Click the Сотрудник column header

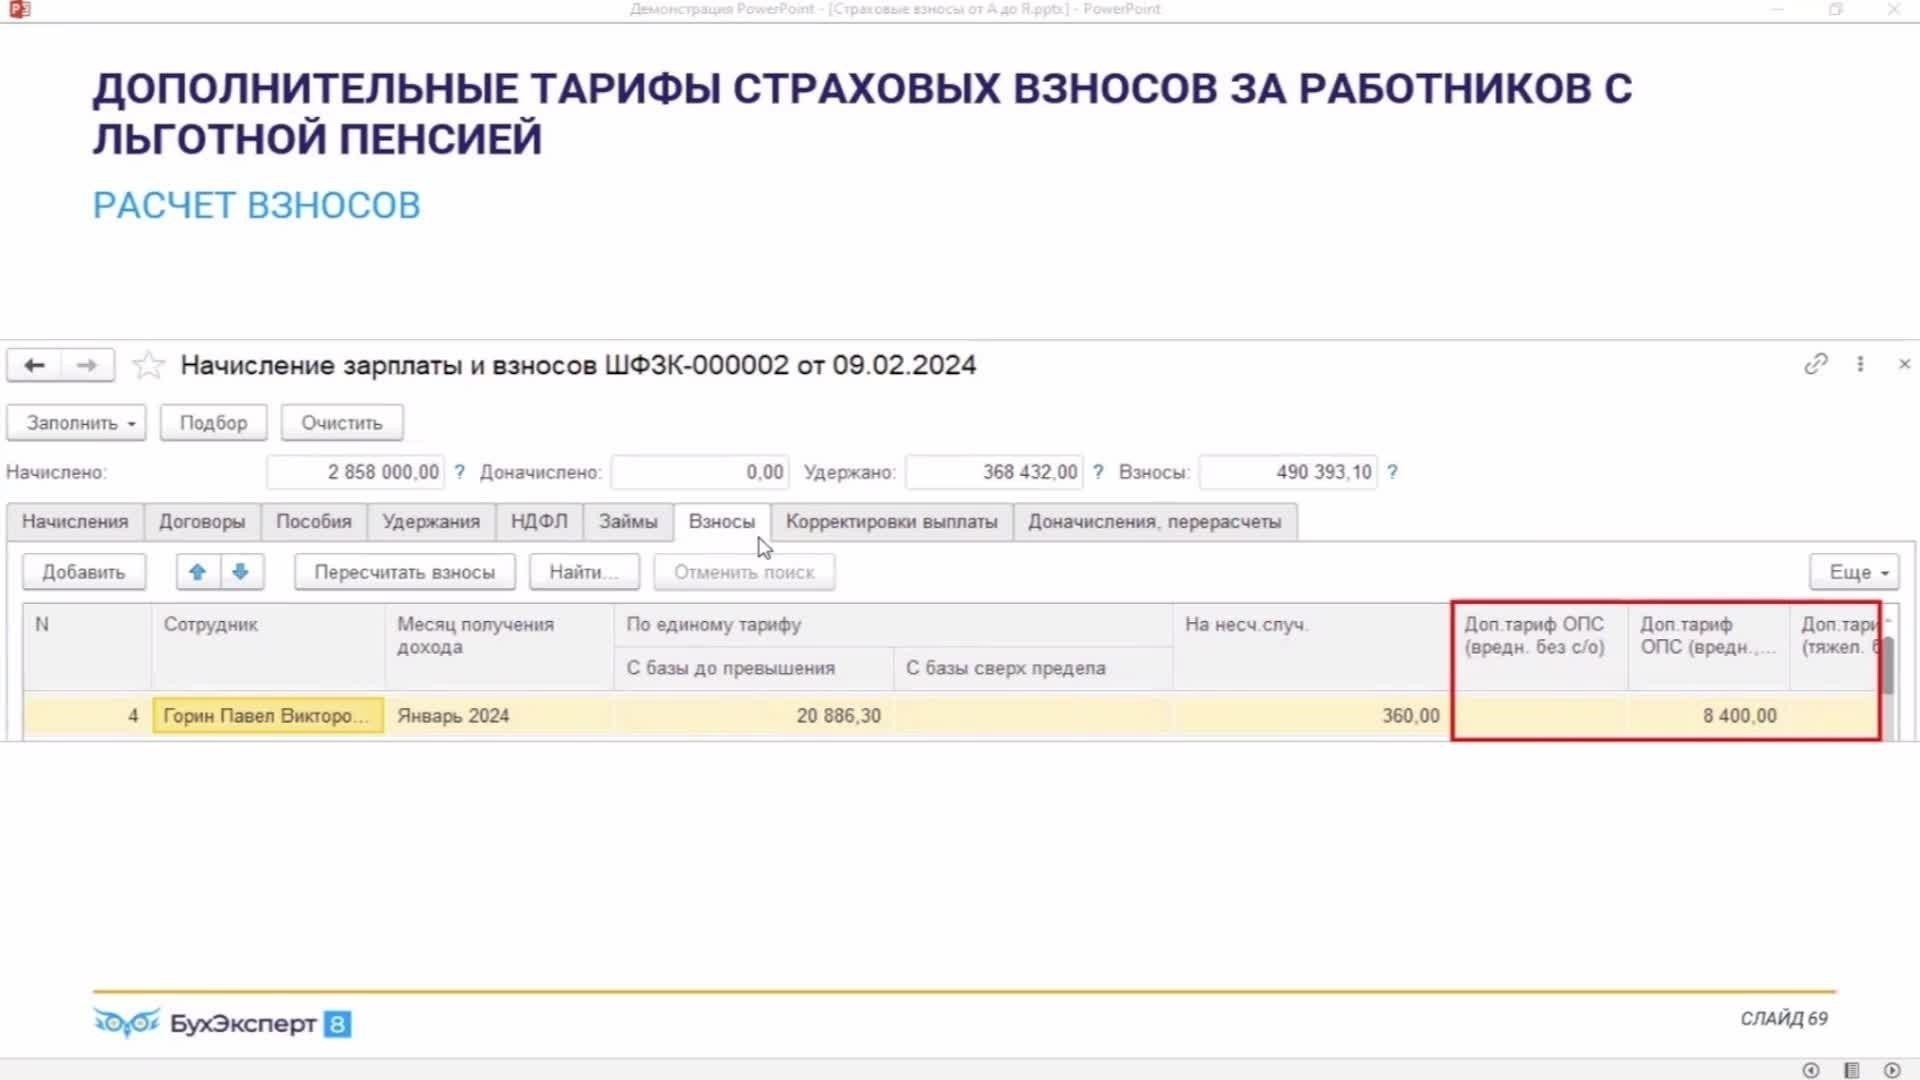click(x=268, y=646)
